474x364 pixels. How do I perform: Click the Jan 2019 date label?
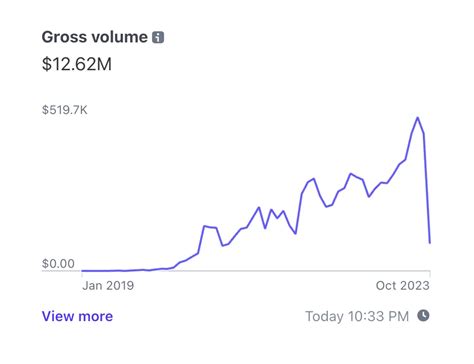108,286
